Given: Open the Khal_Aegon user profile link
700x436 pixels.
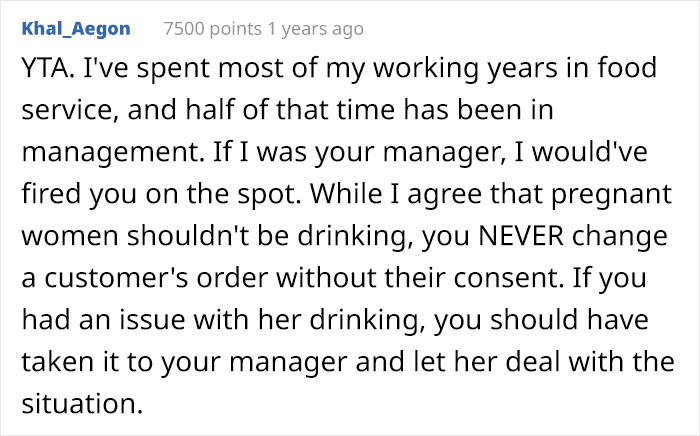Looking at the screenshot, I should [76, 29].
